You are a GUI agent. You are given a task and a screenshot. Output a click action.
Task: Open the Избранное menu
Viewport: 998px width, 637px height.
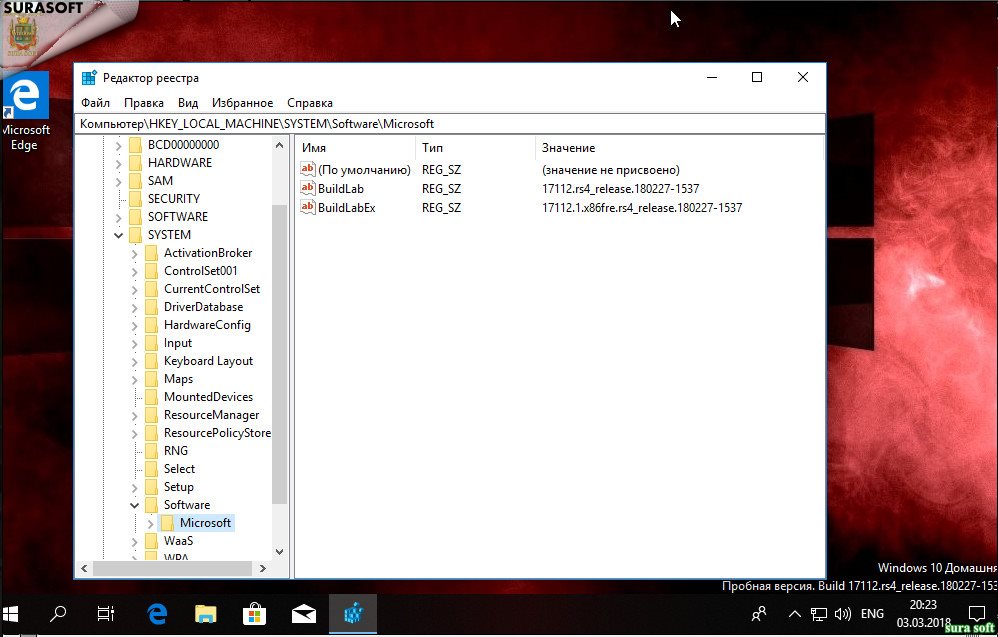tap(242, 103)
